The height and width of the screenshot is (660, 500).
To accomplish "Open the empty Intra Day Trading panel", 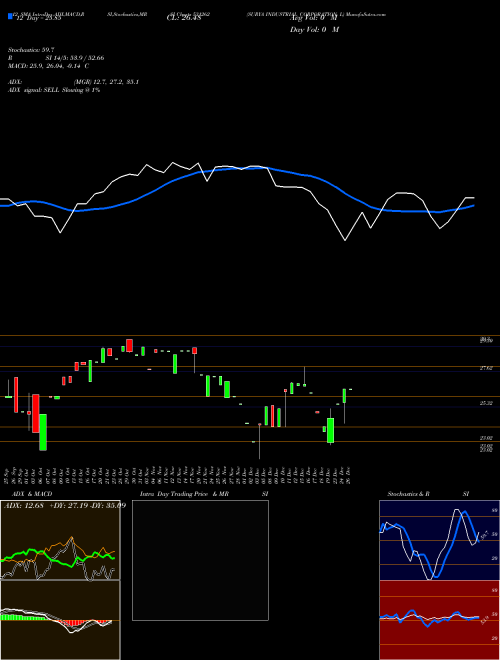I will coord(200,560).
